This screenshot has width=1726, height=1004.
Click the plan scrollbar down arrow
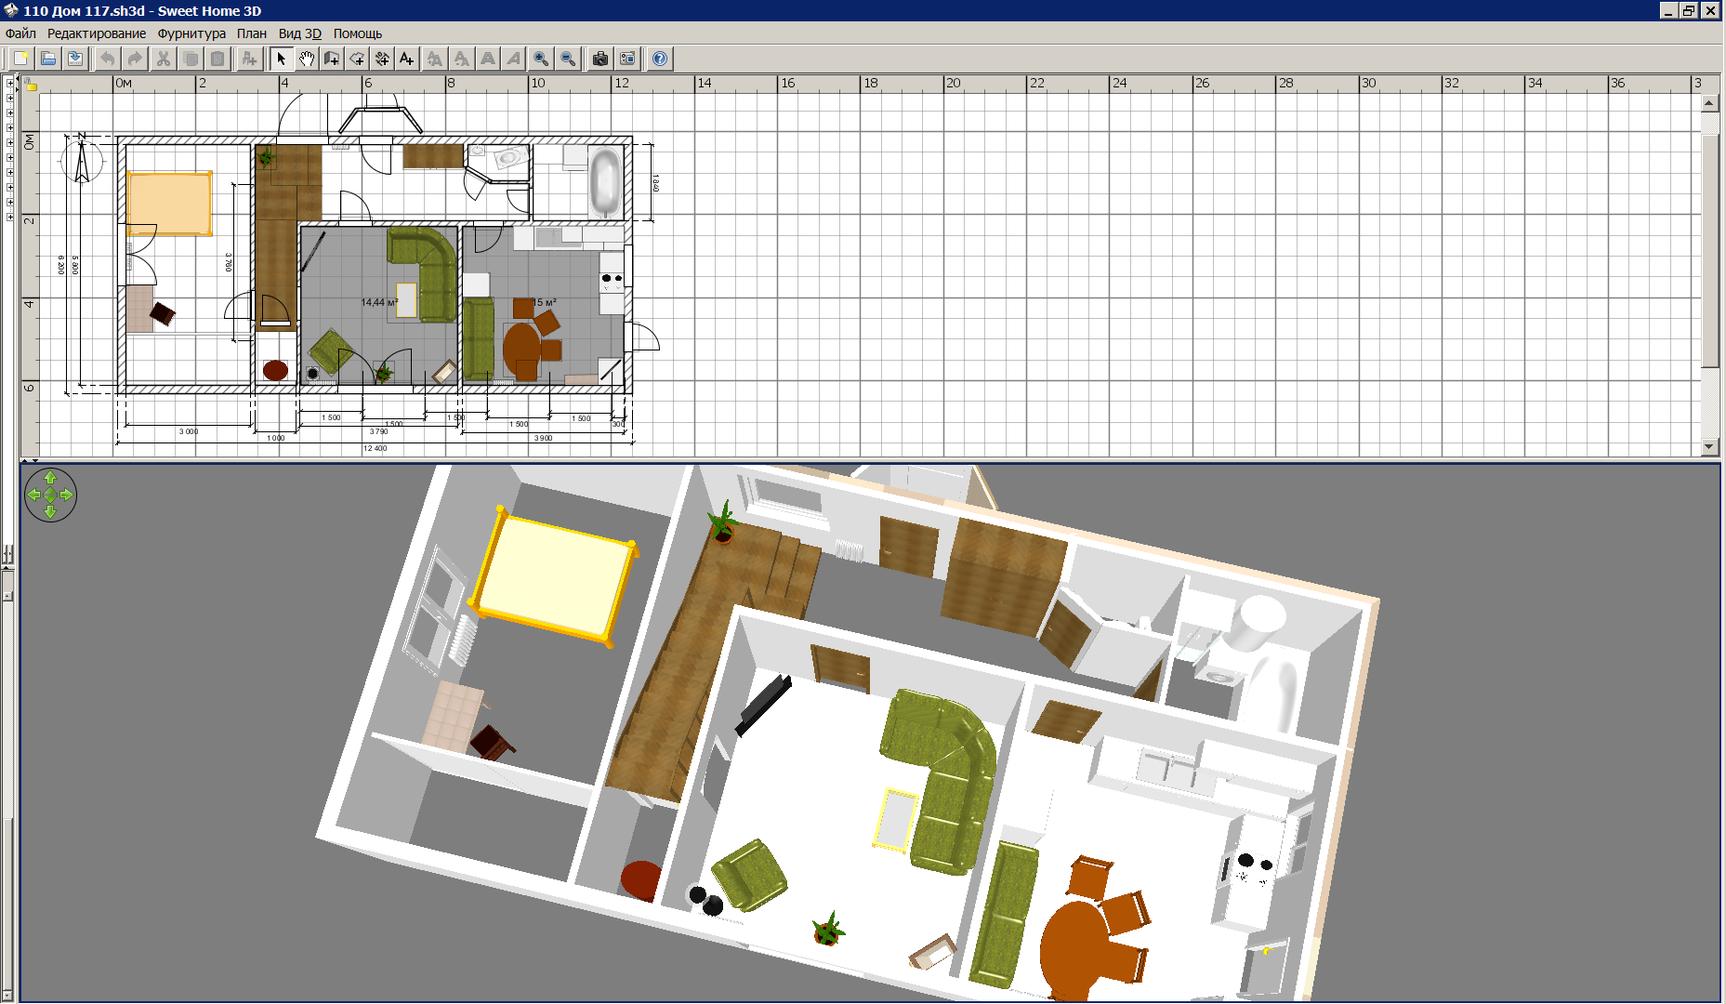(1708, 447)
